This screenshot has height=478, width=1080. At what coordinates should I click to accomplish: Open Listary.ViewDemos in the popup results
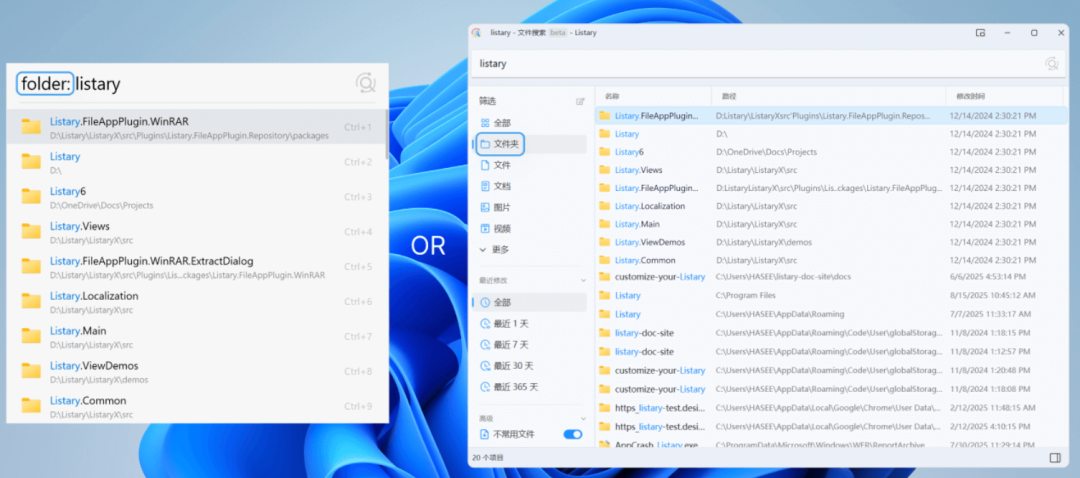coord(196,371)
